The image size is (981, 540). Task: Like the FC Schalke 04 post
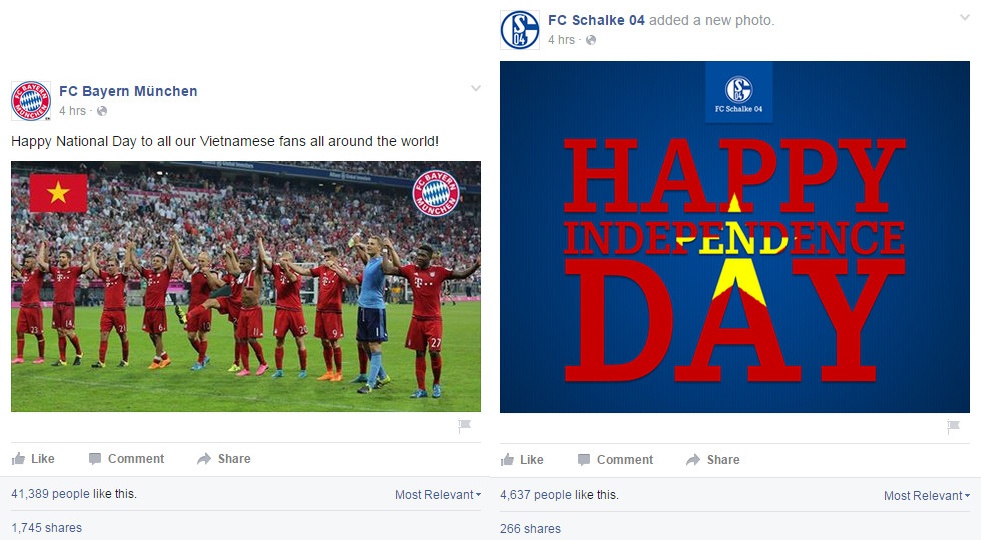coord(522,460)
